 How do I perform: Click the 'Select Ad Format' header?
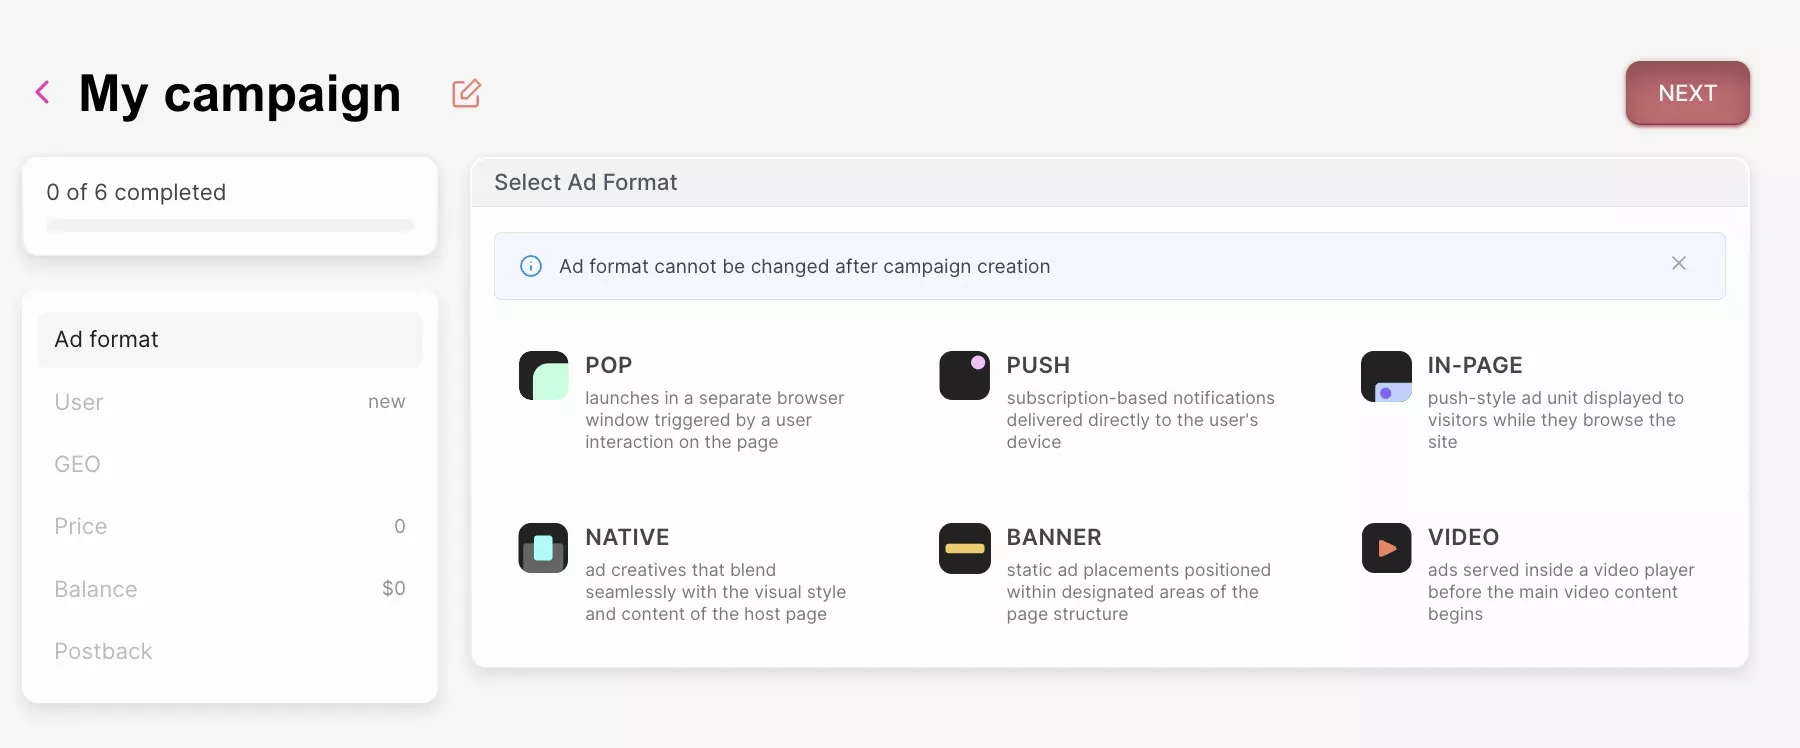point(586,182)
